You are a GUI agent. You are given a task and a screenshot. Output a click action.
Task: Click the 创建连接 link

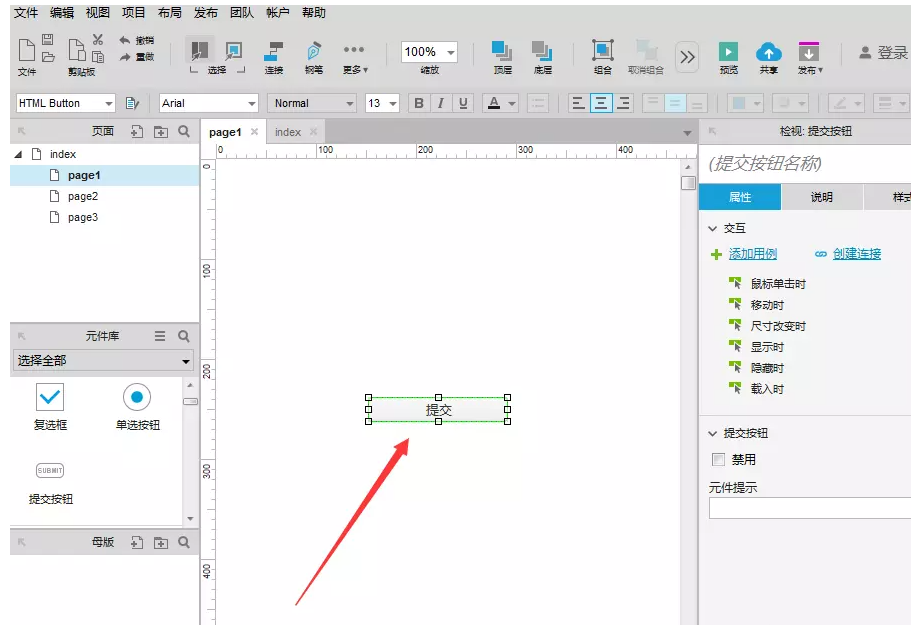(x=856, y=254)
